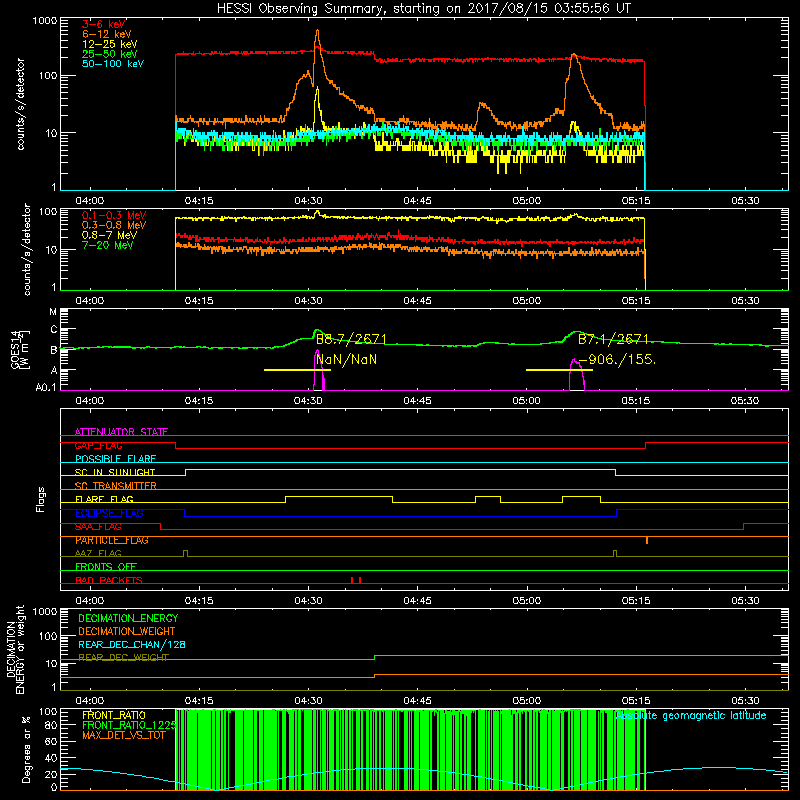Viewport: 800px width, 800px height.
Task: Select the SC_IN_SUNLIGHT flag label
Action: 115,472
